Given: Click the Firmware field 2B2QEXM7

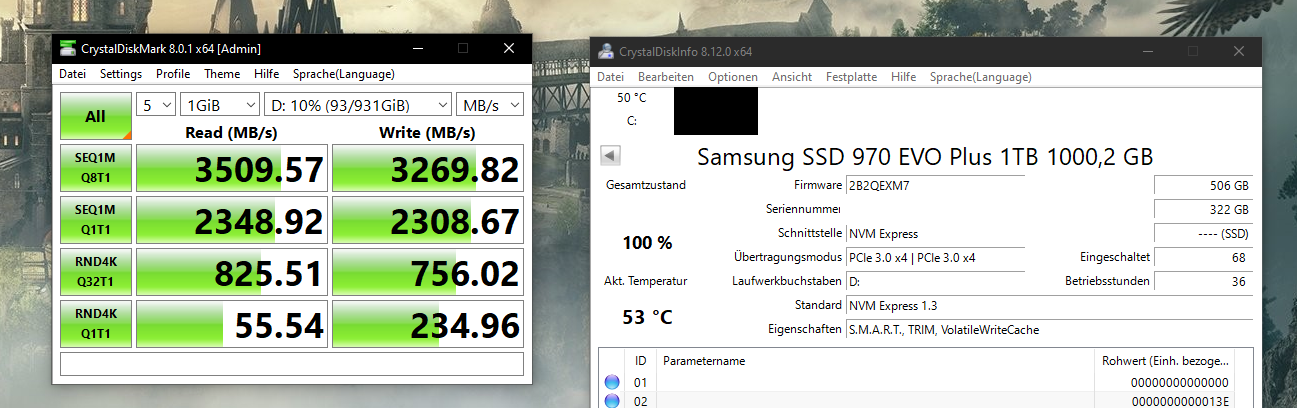Looking at the screenshot, I should (x=934, y=185).
